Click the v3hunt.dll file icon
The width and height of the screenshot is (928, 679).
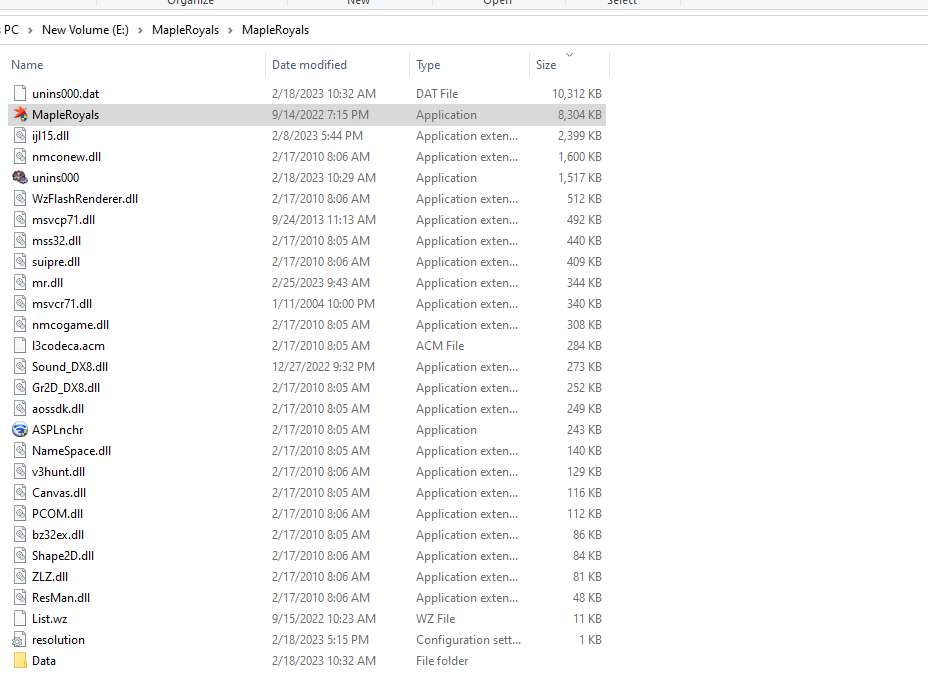(20, 472)
